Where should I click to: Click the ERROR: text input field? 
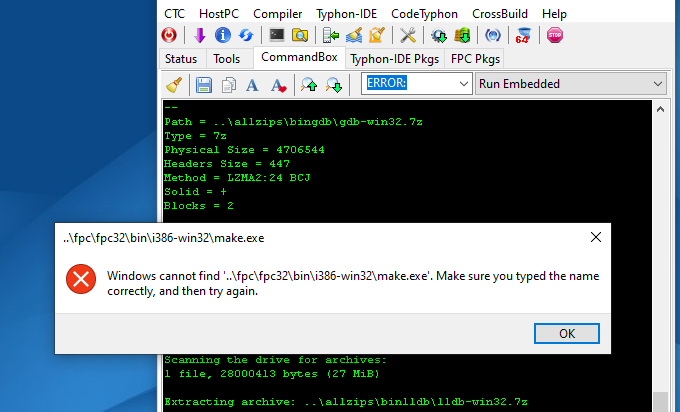[410, 85]
